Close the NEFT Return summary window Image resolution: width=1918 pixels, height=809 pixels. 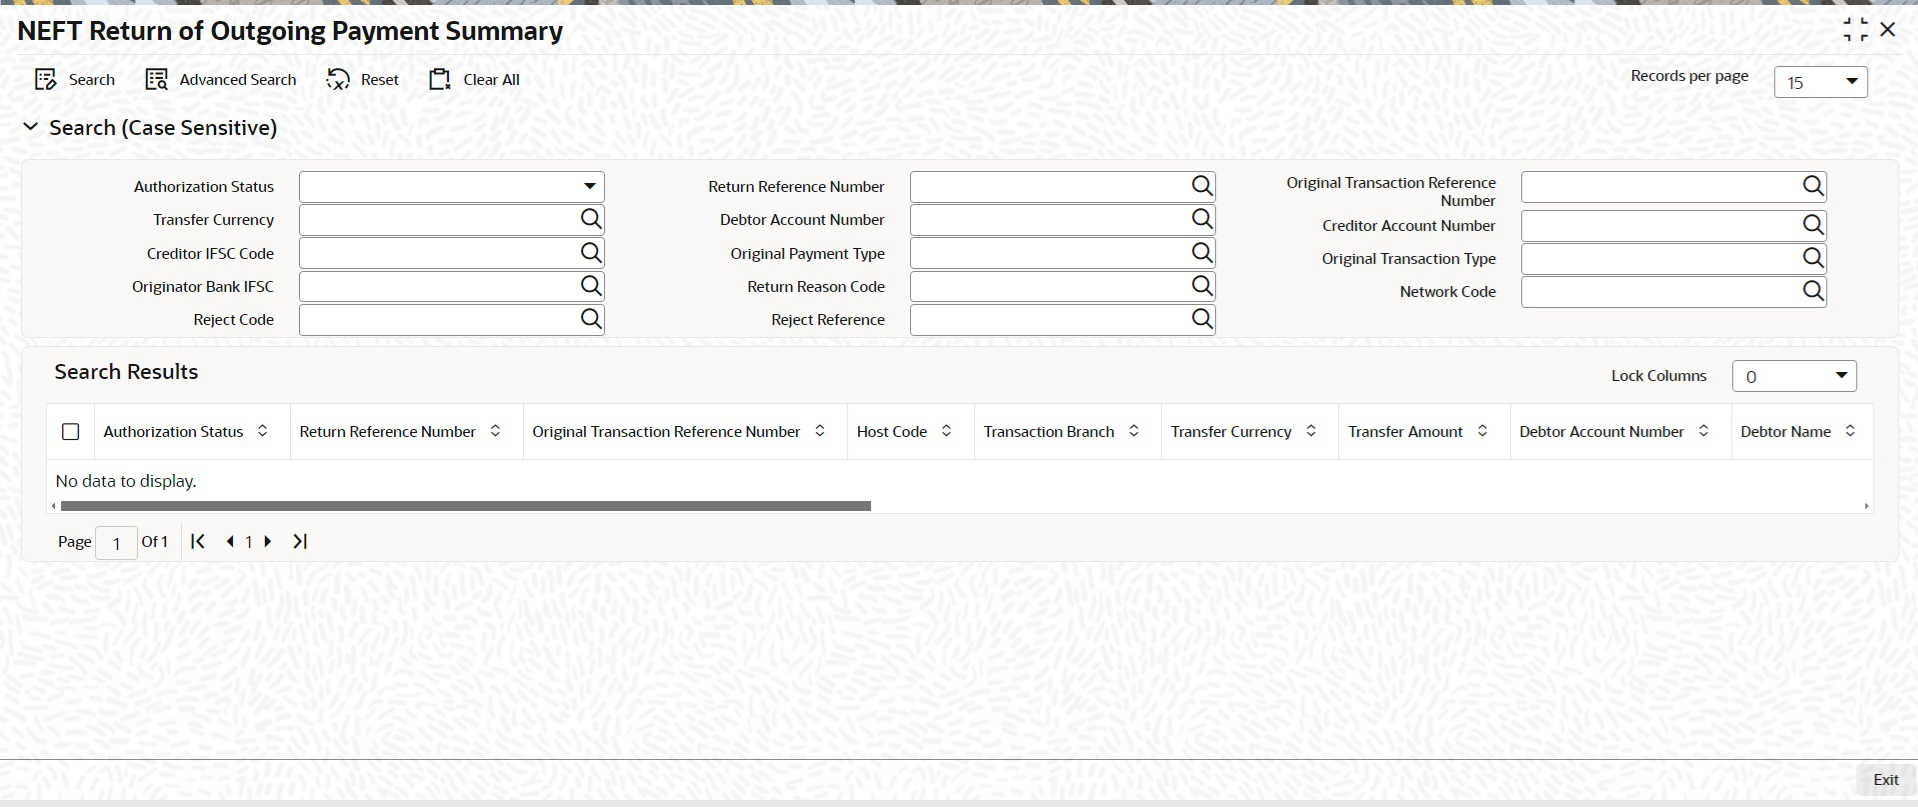pyautogui.click(x=1888, y=30)
